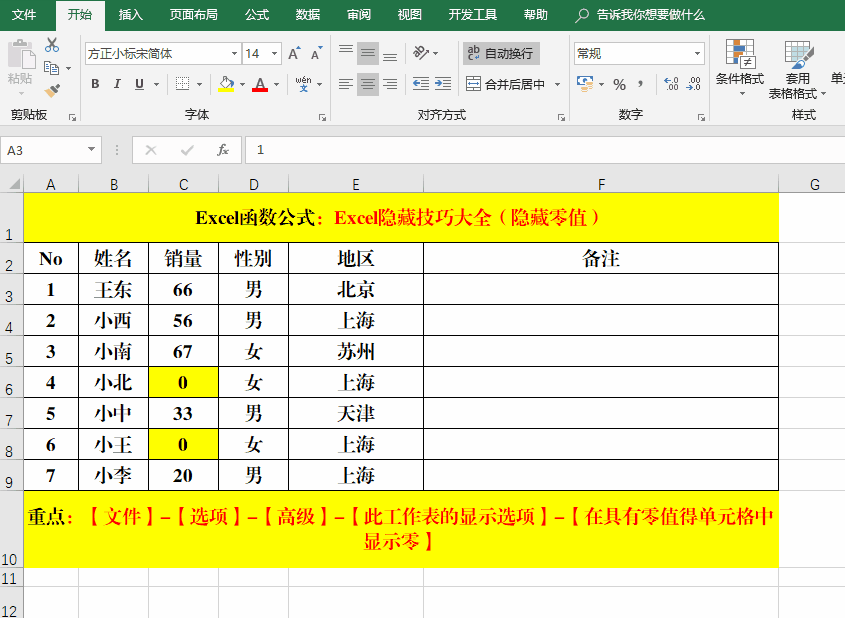Toggle 自动换行 wrap text

click(x=501, y=53)
